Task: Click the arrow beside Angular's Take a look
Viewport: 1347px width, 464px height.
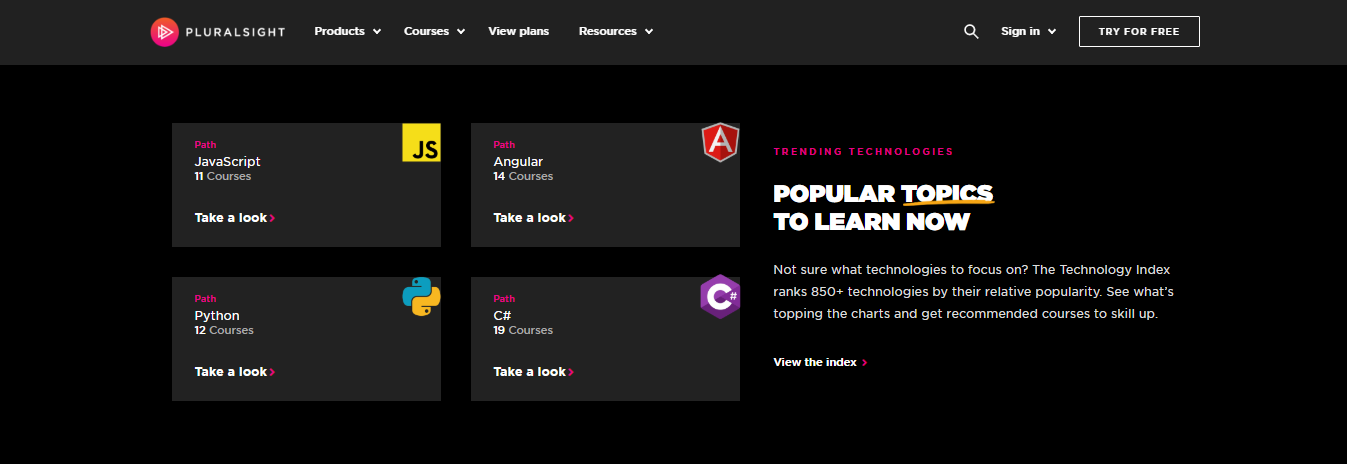Action: 572,218
